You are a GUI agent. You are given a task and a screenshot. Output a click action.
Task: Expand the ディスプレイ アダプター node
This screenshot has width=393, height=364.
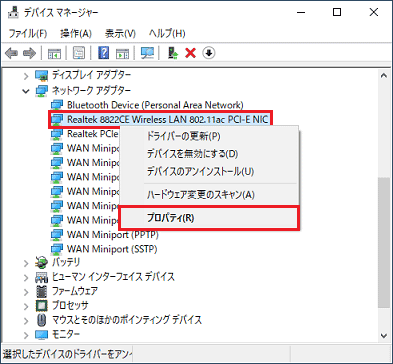[26, 76]
